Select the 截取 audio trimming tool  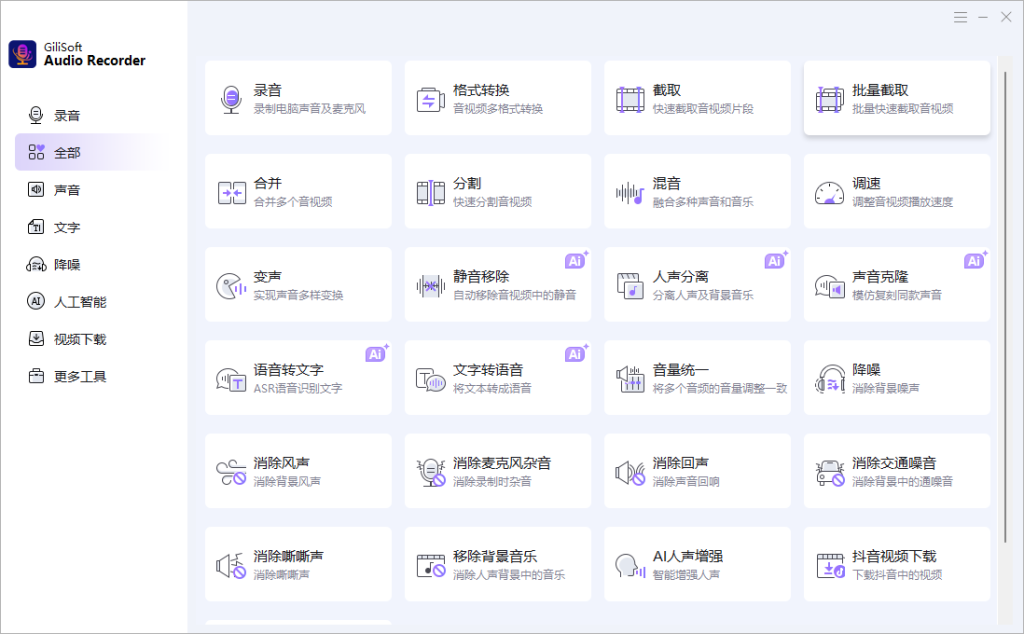click(696, 97)
